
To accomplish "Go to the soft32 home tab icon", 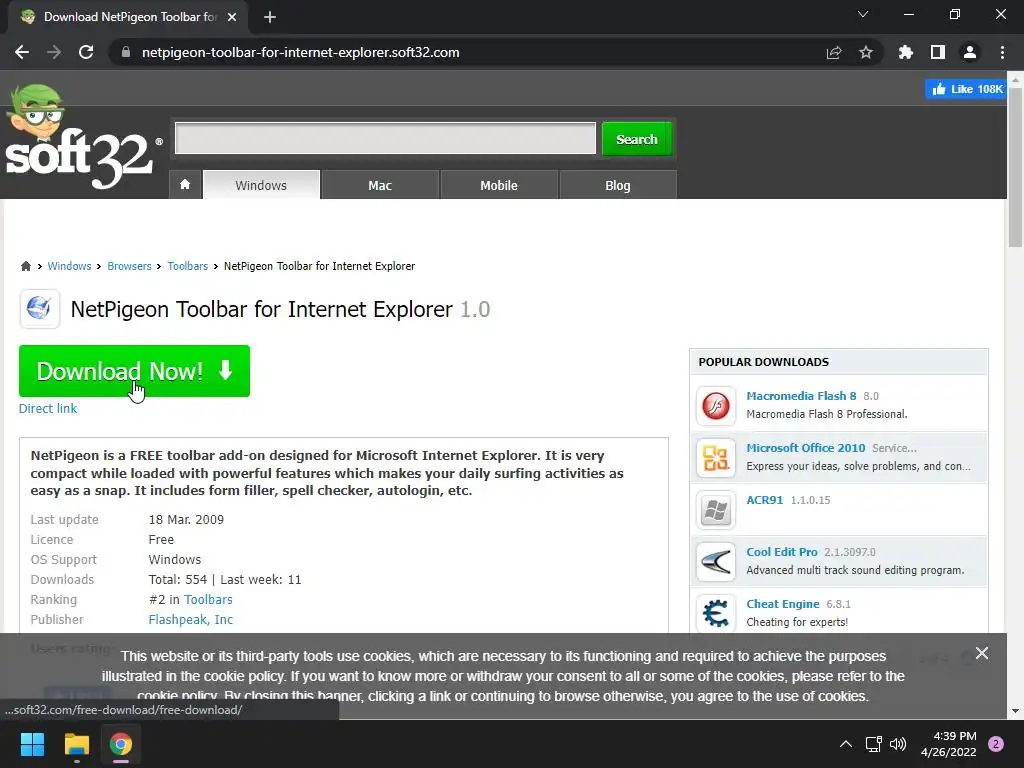I will coord(185,185).
